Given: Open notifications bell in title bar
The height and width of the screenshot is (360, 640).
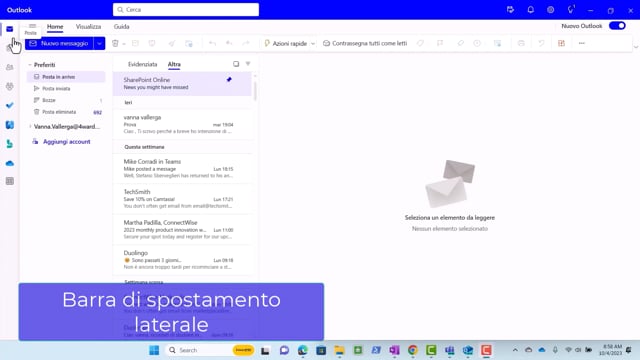Looking at the screenshot, I should [x=530, y=10].
